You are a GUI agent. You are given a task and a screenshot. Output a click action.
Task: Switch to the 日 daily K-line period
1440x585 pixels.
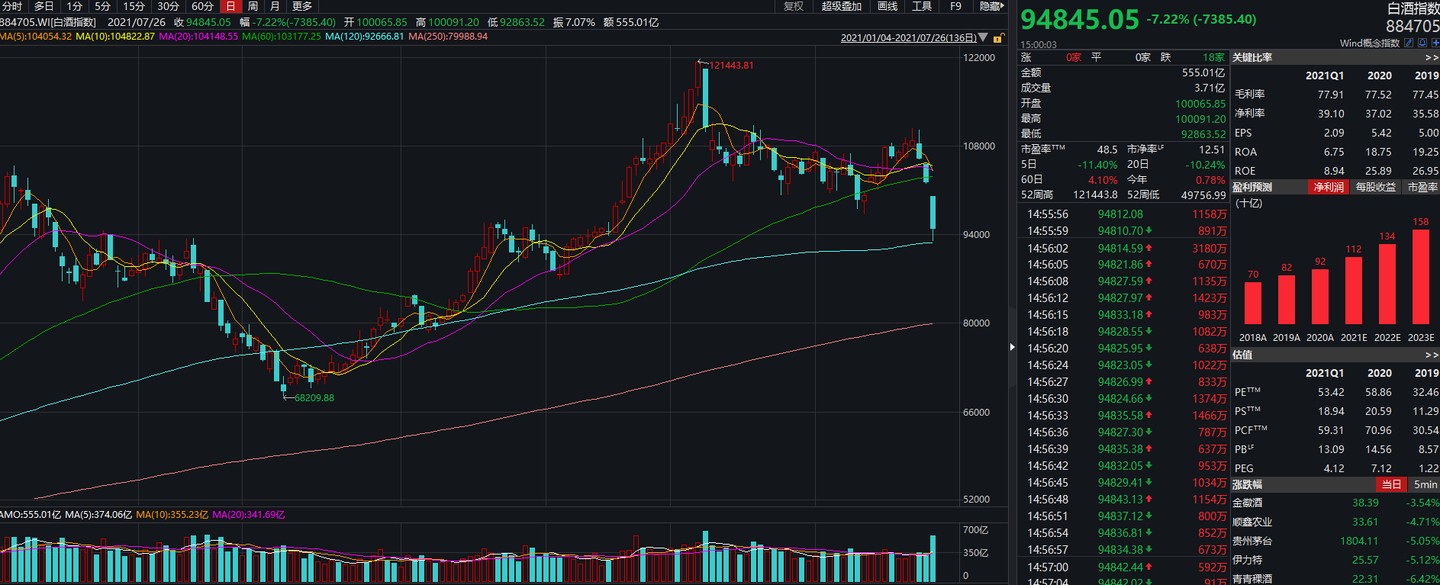click(231, 6)
